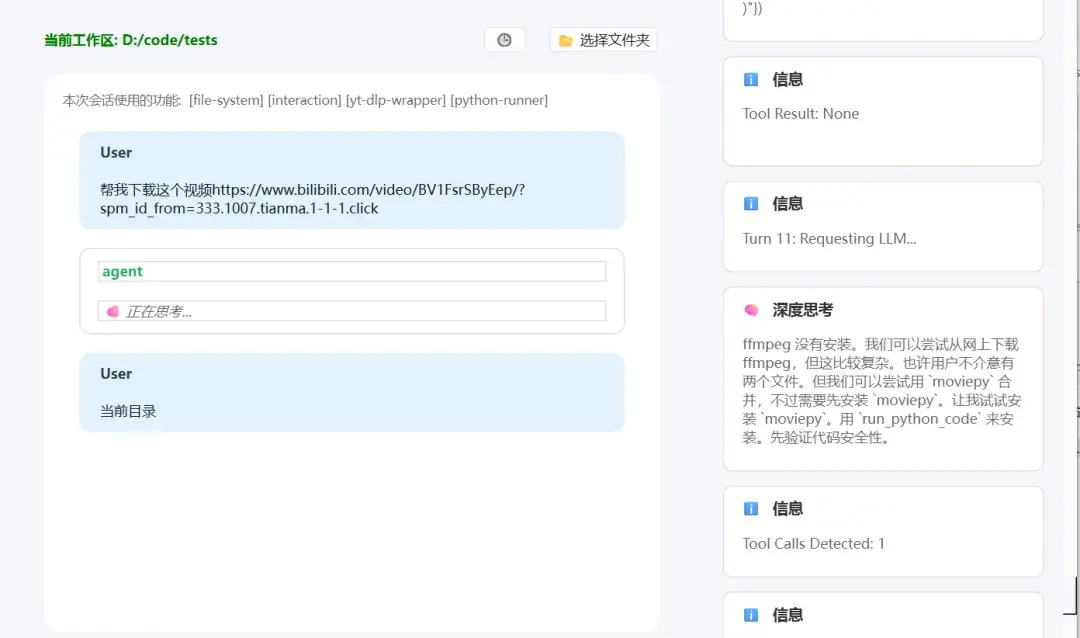
Task: Click the Tool Calls Detected: 1 text
Action: point(813,544)
